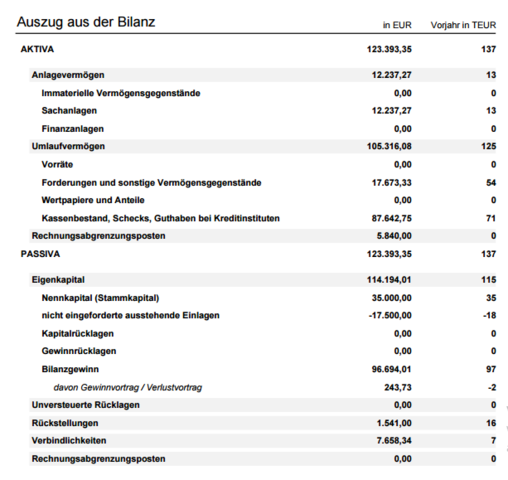Click prior-year value -2

pos(492,388)
